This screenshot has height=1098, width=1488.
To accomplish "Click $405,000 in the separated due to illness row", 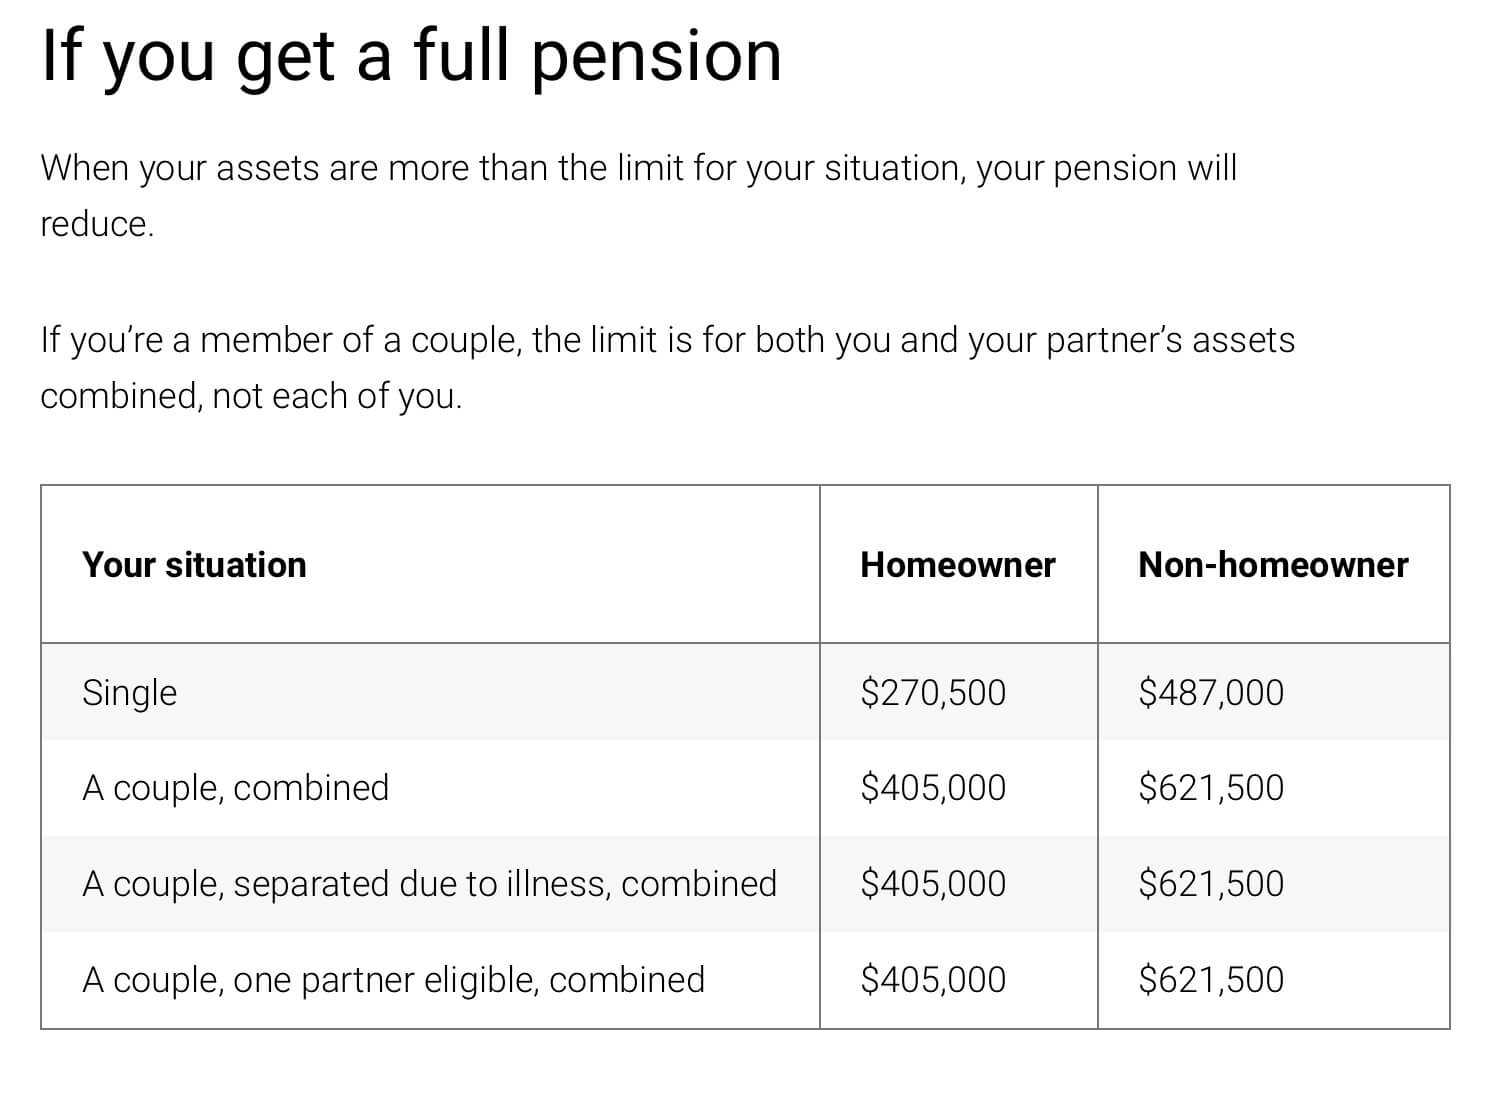I will pyautogui.click(x=933, y=885).
